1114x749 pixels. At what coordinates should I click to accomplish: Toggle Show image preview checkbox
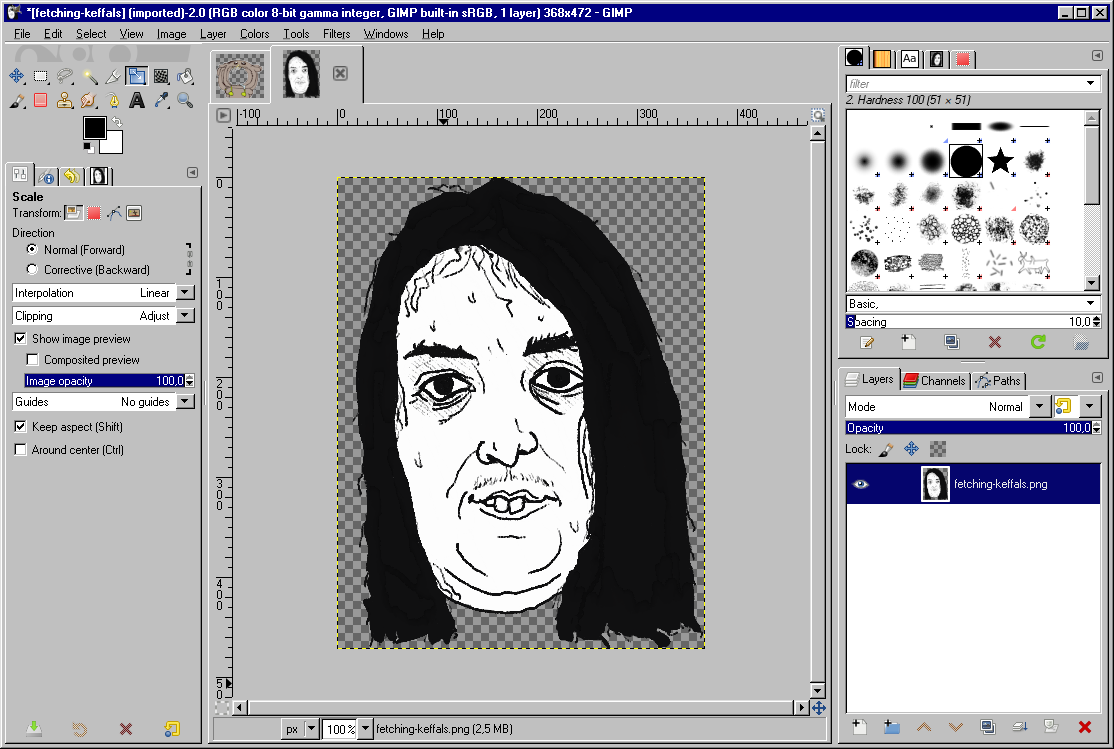point(21,338)
